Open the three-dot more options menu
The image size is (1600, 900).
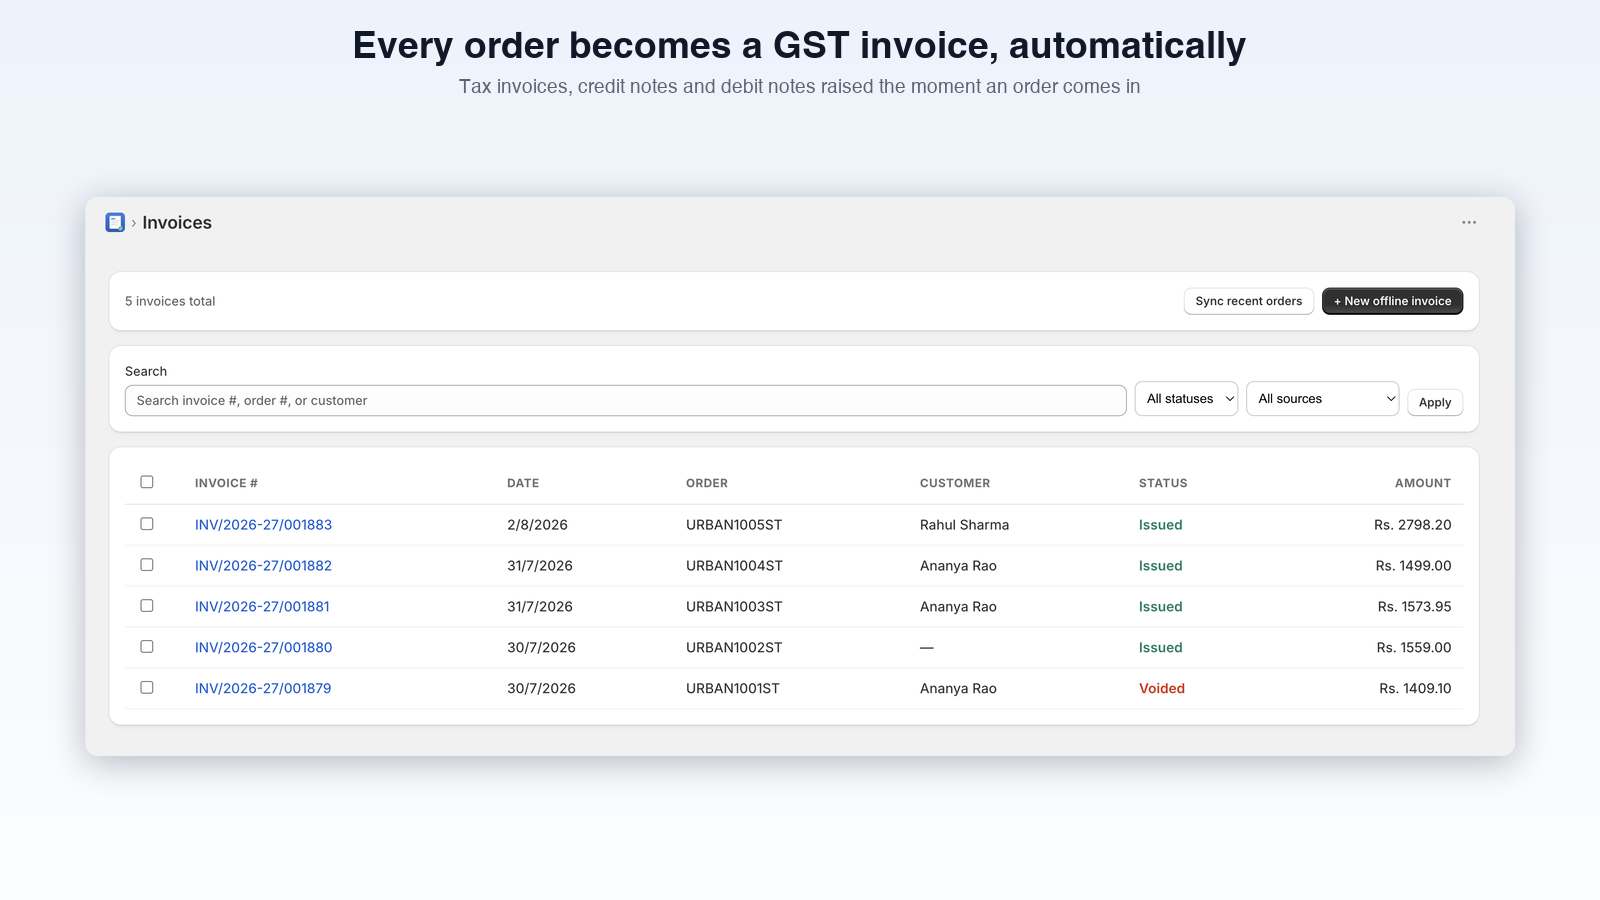coord(1469,222)
